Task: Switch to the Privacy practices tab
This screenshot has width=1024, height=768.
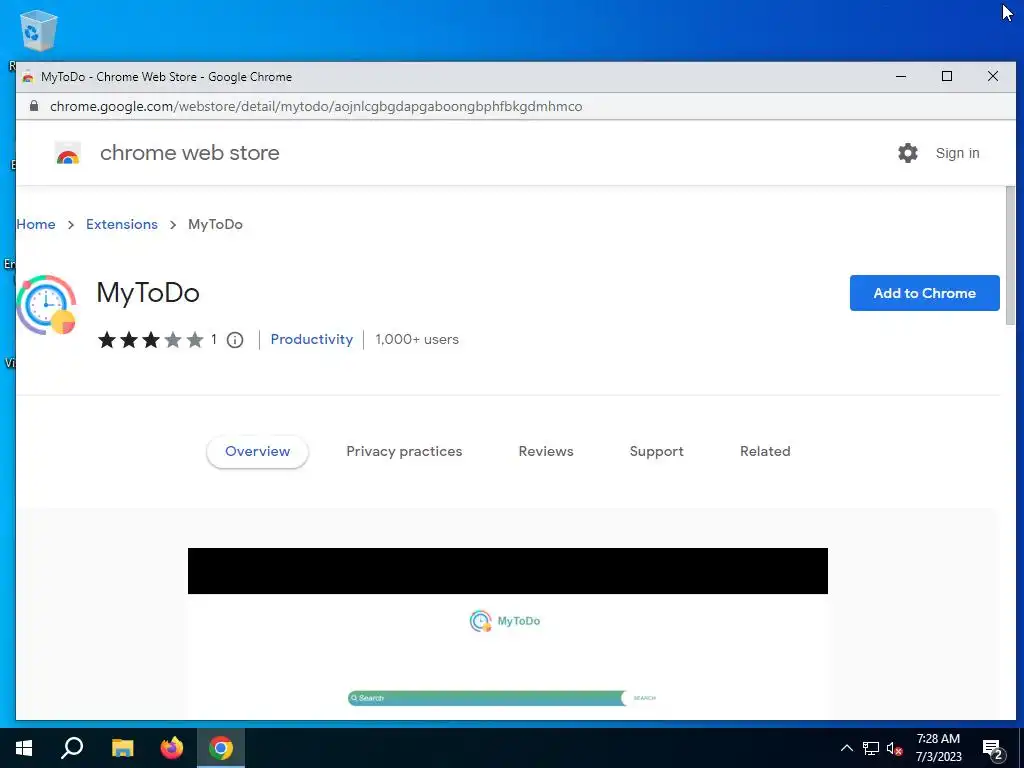Action: pyautogui.click(x=404, y=451)
